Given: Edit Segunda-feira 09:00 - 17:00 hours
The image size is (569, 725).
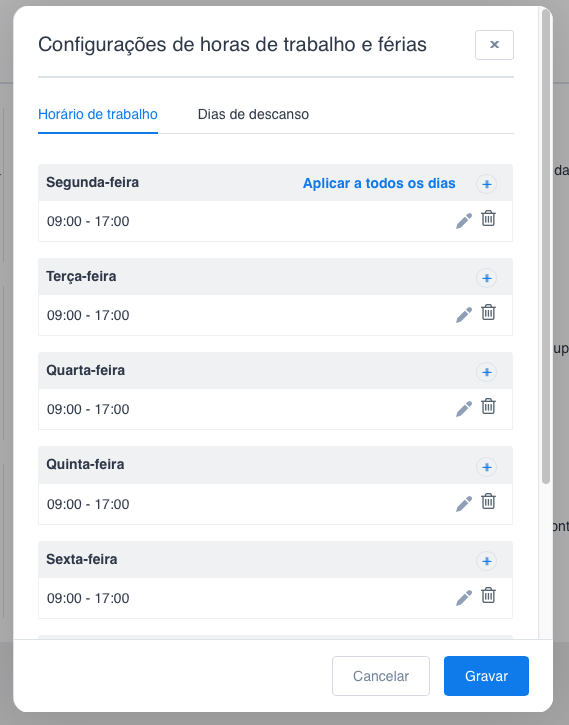Looking at the screenshot, I should pyautogui.click(x=464, y=221).
